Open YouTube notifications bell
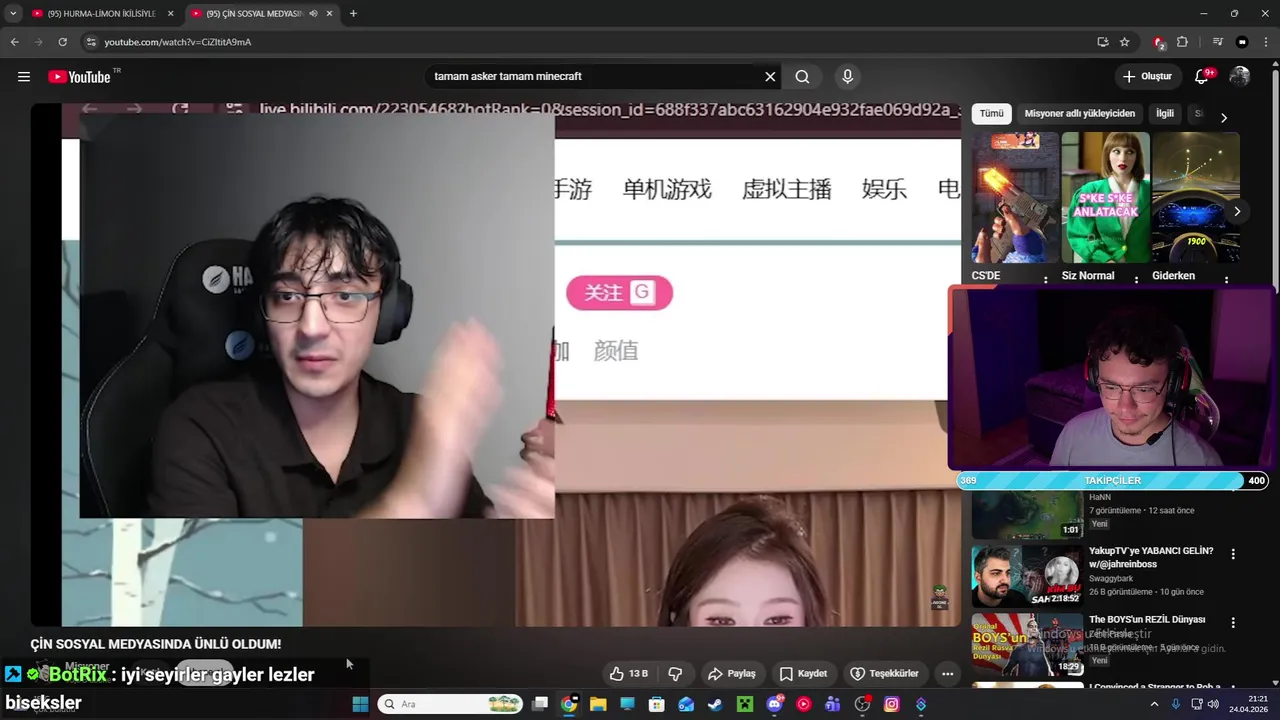This screenshot has height=720, width=1280. pyautogui.click(x=1202, y=77)
